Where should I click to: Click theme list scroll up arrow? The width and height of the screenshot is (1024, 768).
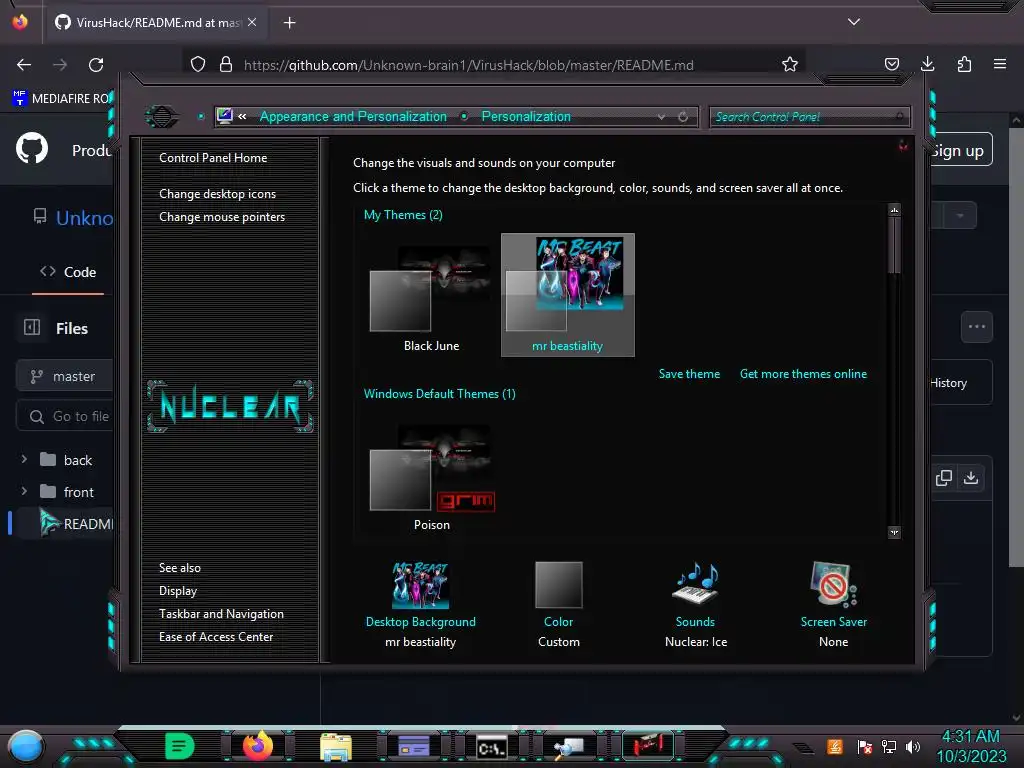click(894, 210)
